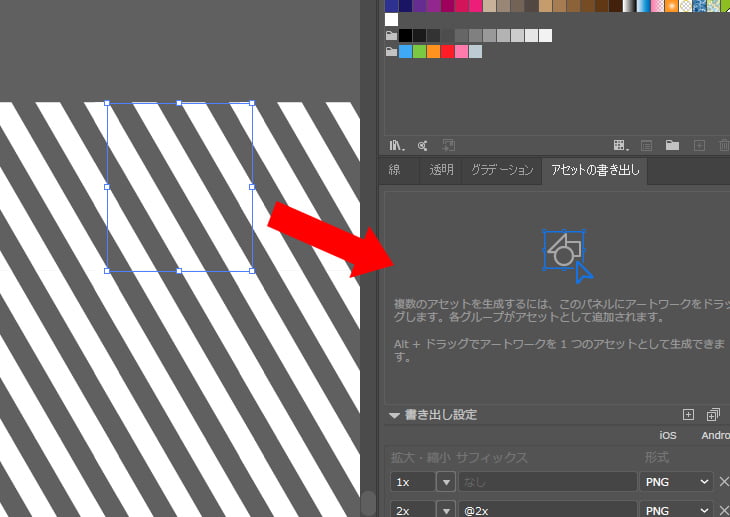Open the Swatch Libraries menu icon
730x517 pixels.
point(395,145)
